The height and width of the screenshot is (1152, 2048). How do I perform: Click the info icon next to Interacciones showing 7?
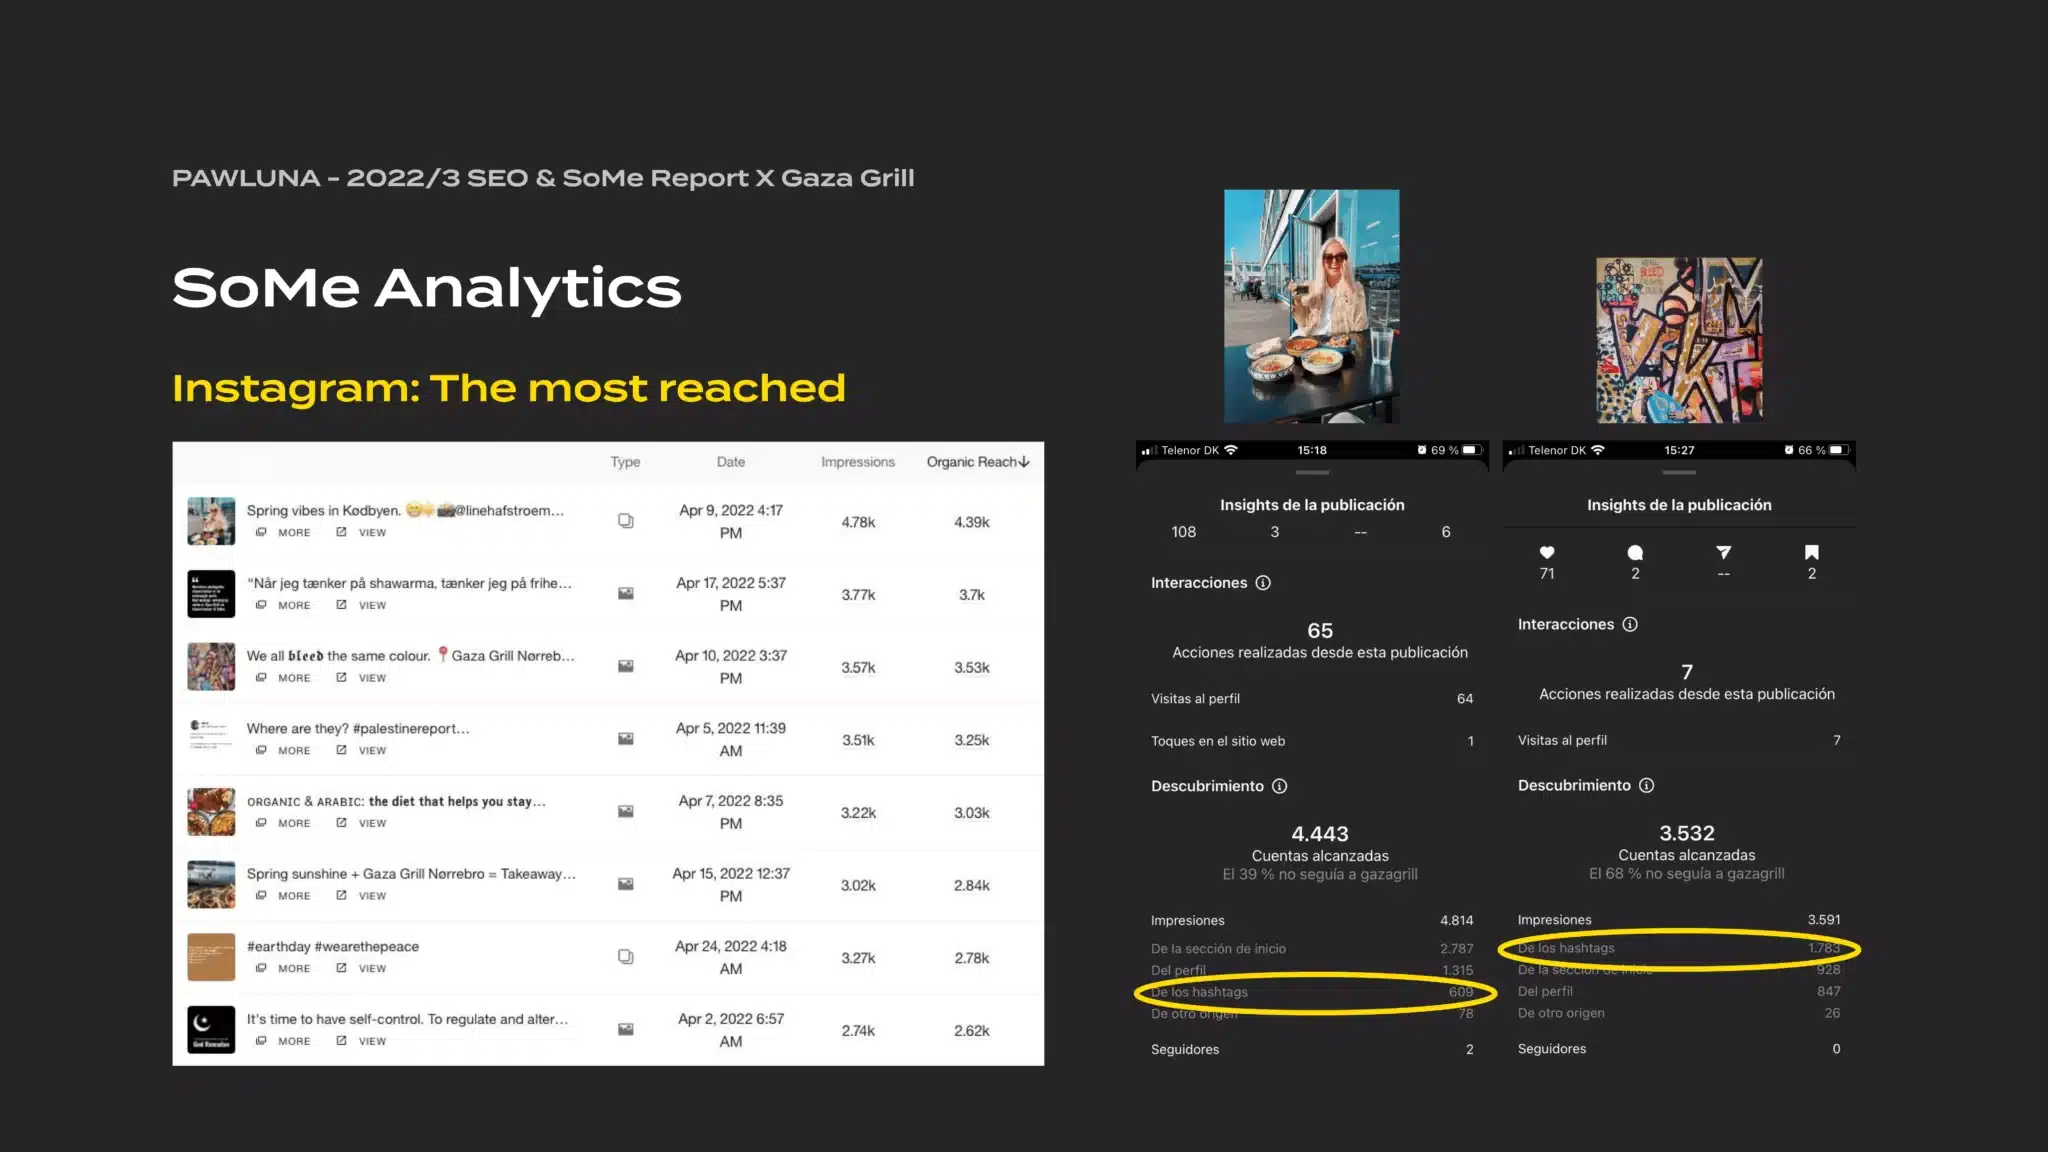[1630, 625]
